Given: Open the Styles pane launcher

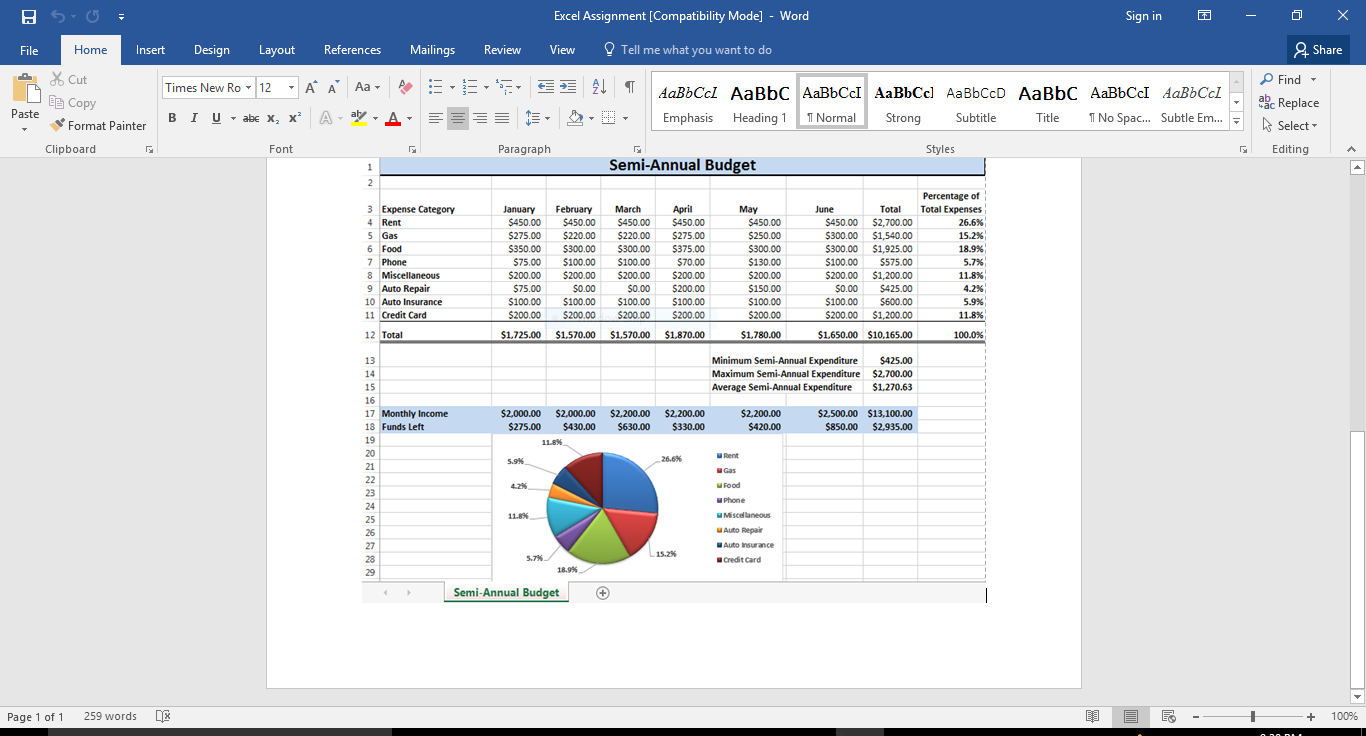Looking at the screenshot, I should [x=1243, y=149].
